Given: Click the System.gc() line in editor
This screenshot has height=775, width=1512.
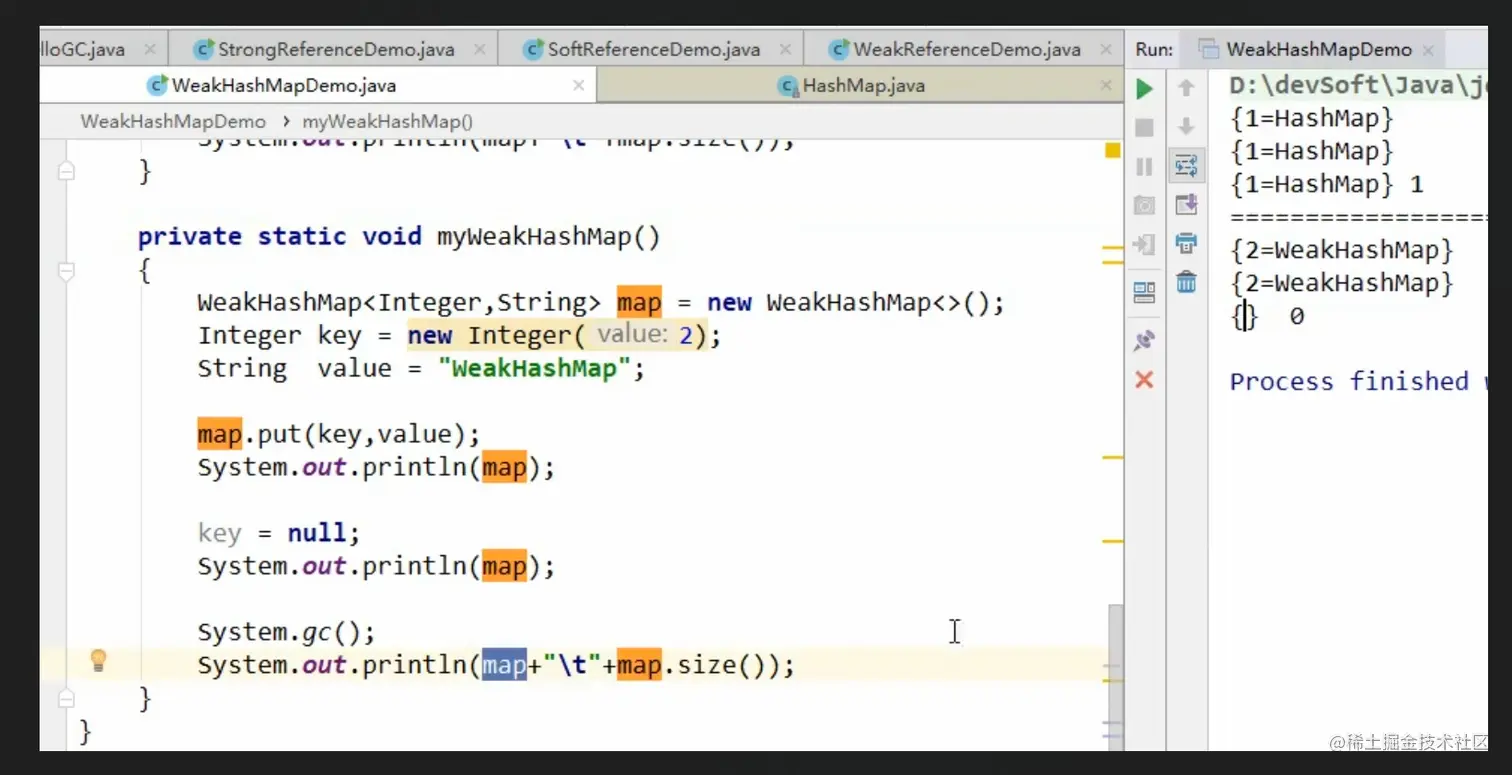Looking at the screenshot, I should tap(286, 632).
